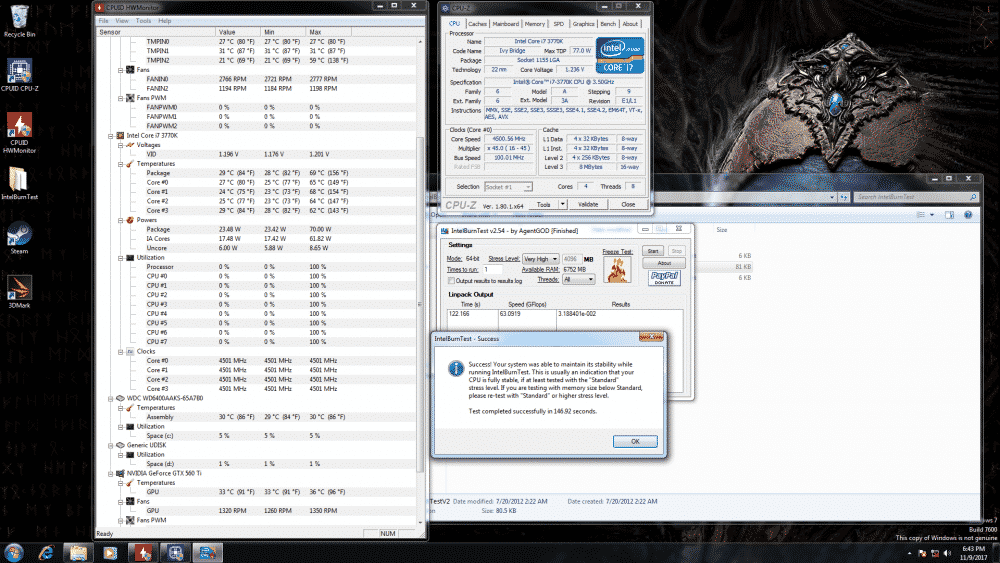The height and width of the screenshot is (563, 1000).
Task: Click the Intel Core i7 logo in CPU-Z
Action: [x=619, y=55]
